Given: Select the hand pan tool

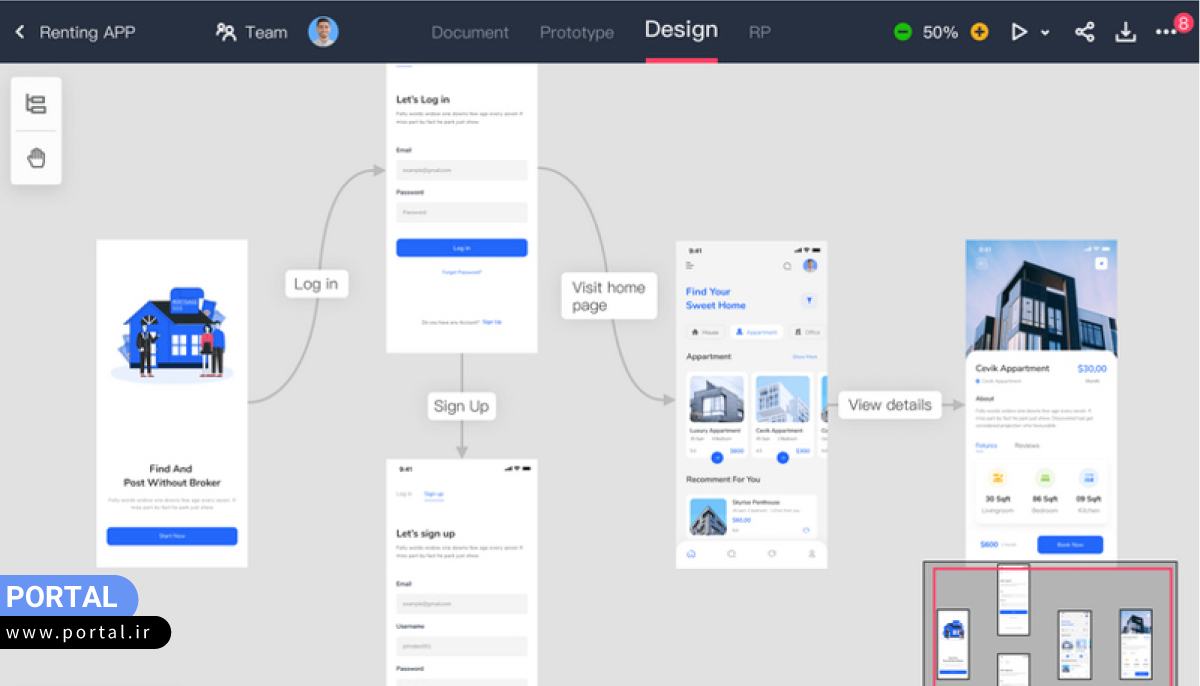Looking at the screenshot, I should click(36, 158).
